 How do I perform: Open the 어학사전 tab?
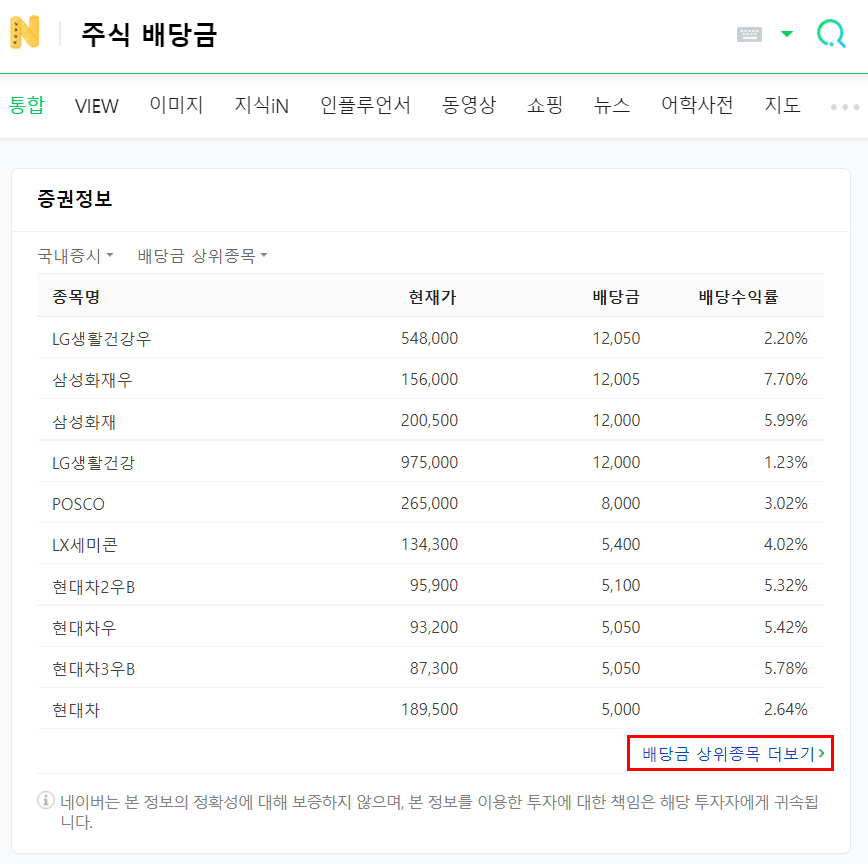pos(697,105)
